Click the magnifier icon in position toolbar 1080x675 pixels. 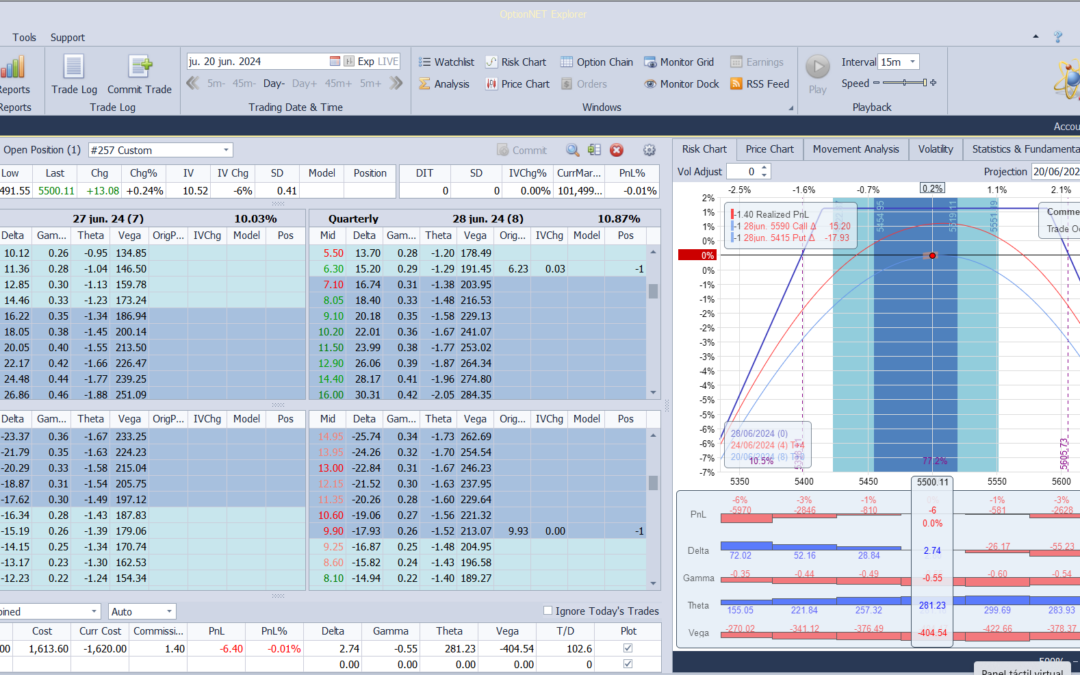click(572, 149)
